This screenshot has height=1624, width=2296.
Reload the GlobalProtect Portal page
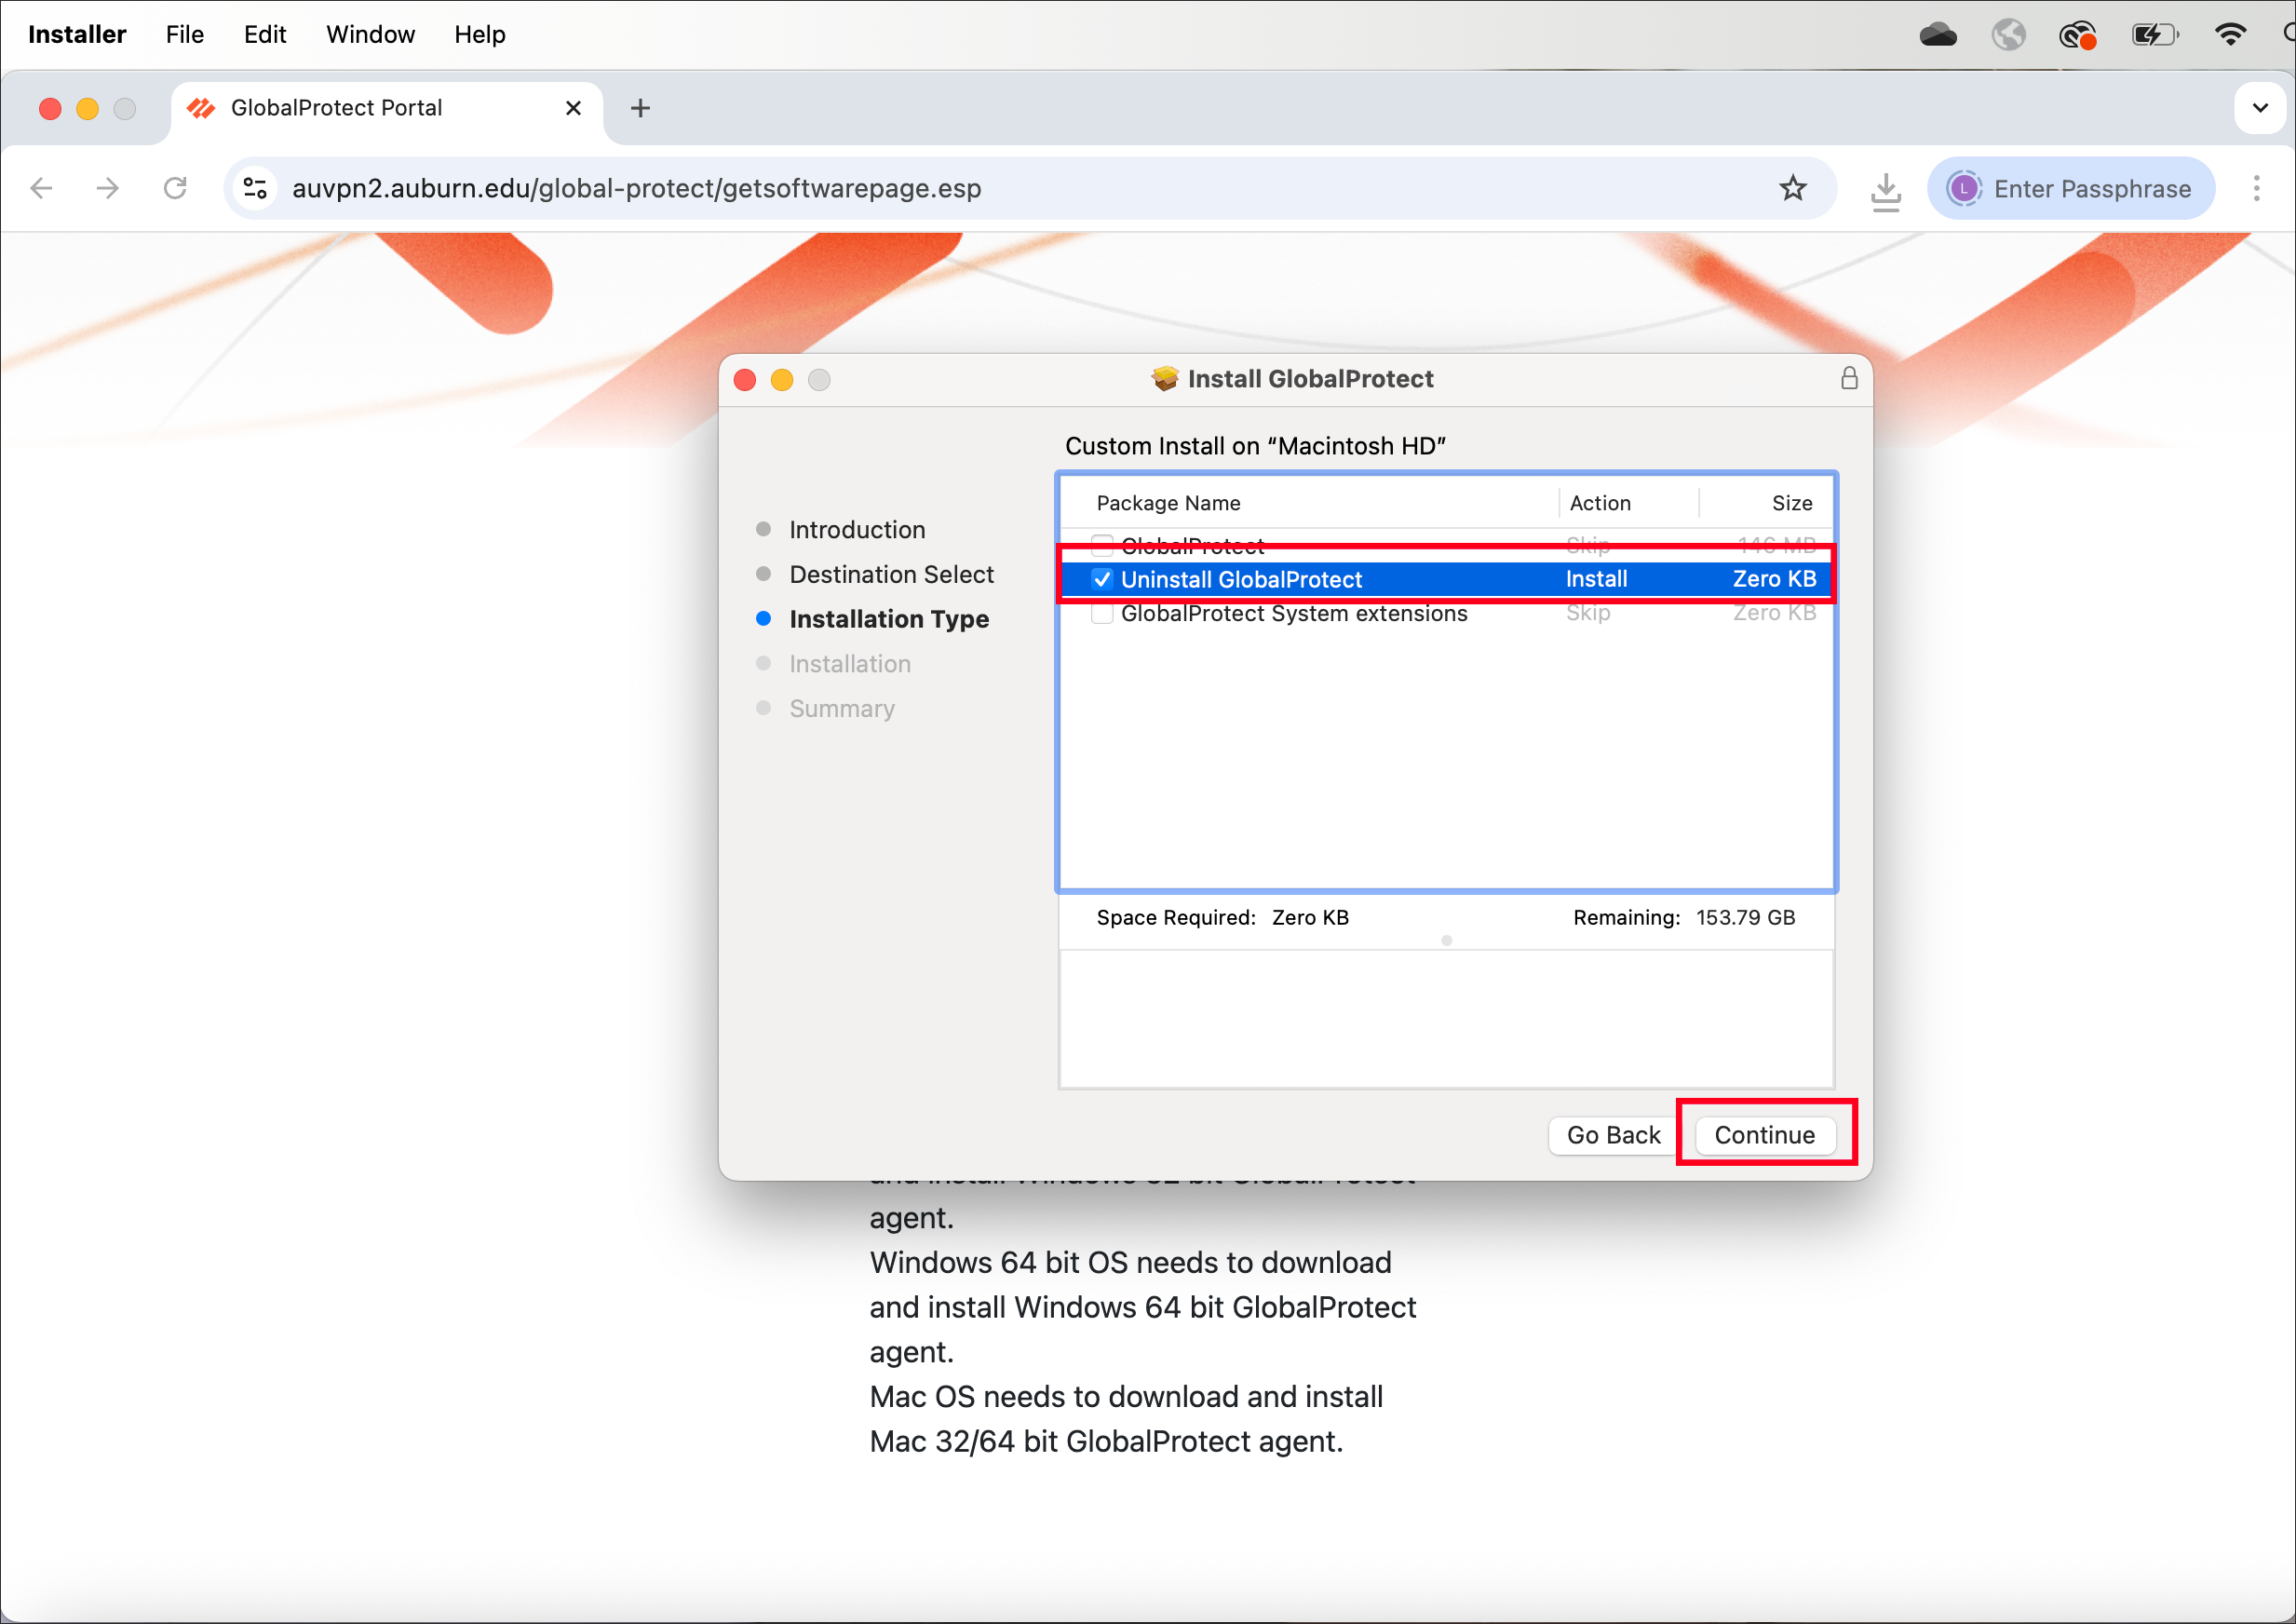tap(175, 188)
